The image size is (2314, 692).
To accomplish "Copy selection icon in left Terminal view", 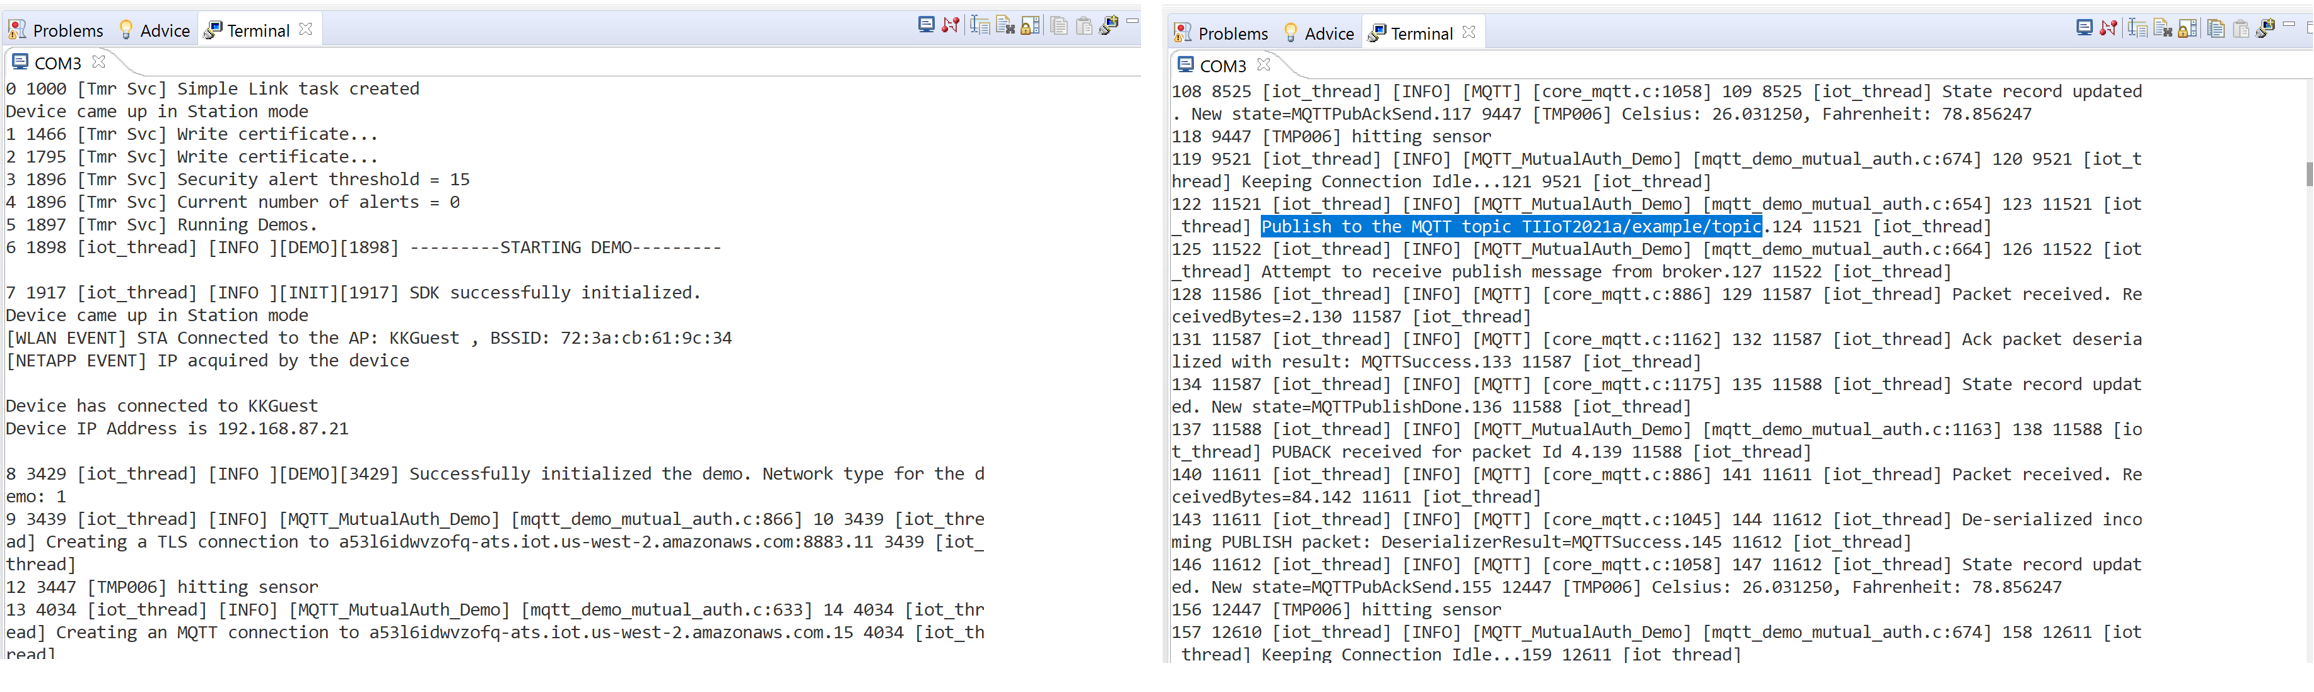I will [x=1059, y=26].
